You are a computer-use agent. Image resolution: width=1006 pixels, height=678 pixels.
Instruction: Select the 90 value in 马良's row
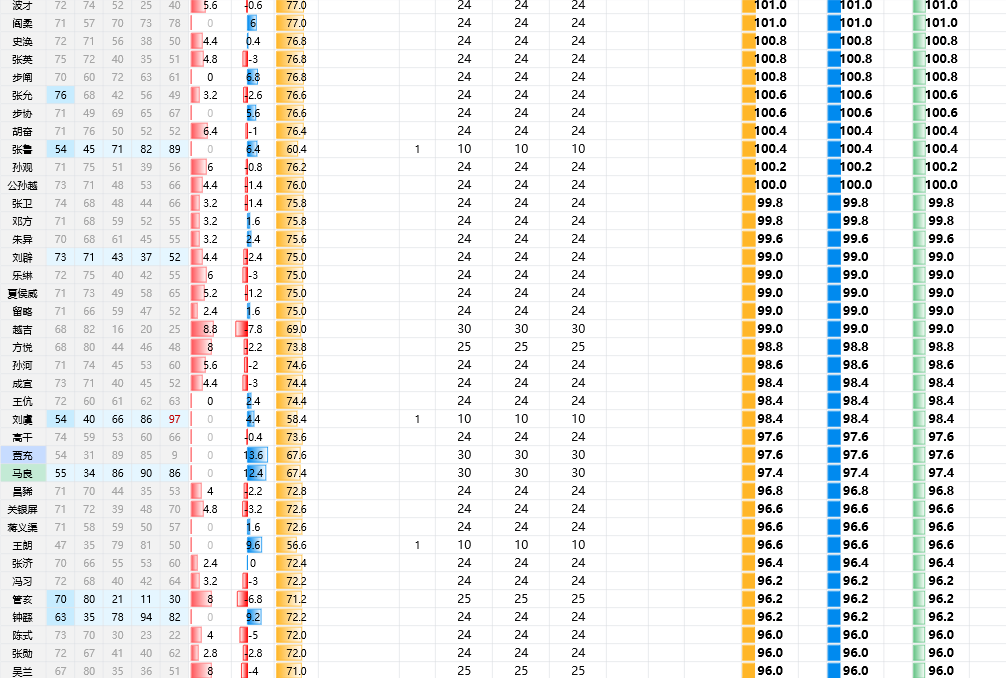(x=146, y=473)
